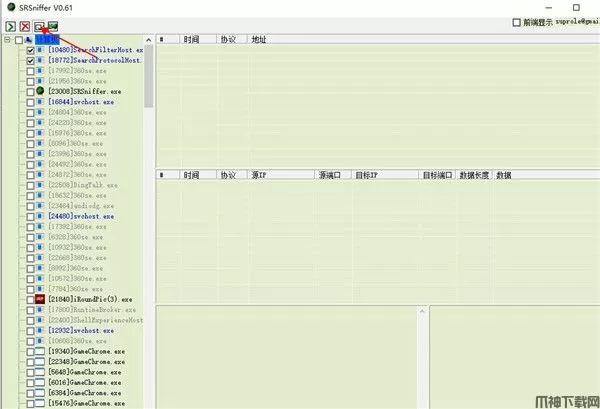Click the 目标IP column header
Screen dimensions: 600x409
tap(366, 175)
